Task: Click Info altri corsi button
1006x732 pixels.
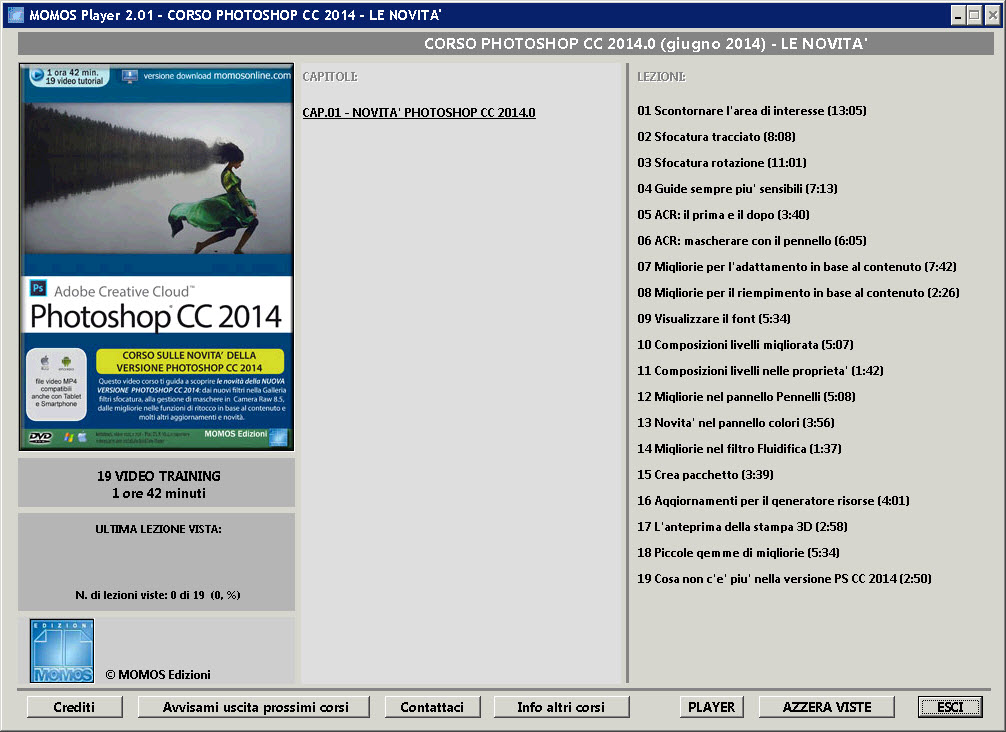Action: click(x=561, y=707)
